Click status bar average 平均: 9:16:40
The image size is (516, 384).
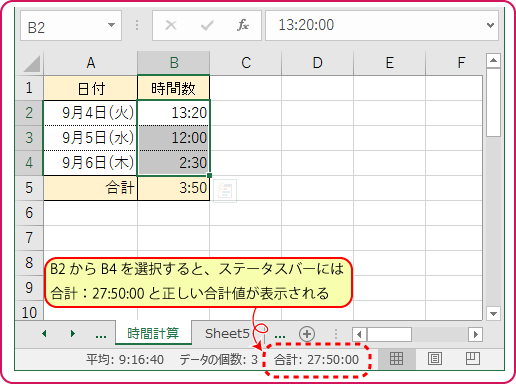tap(125, 360)
